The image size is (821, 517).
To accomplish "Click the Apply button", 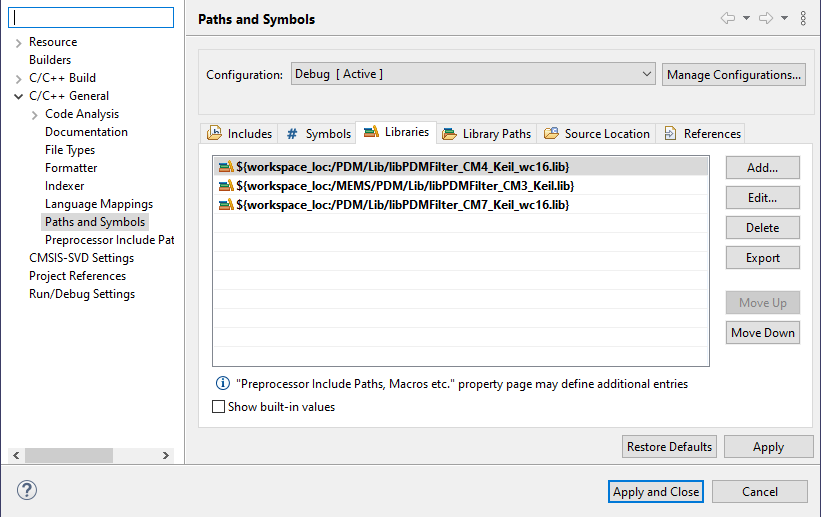I will pos(768,446).
